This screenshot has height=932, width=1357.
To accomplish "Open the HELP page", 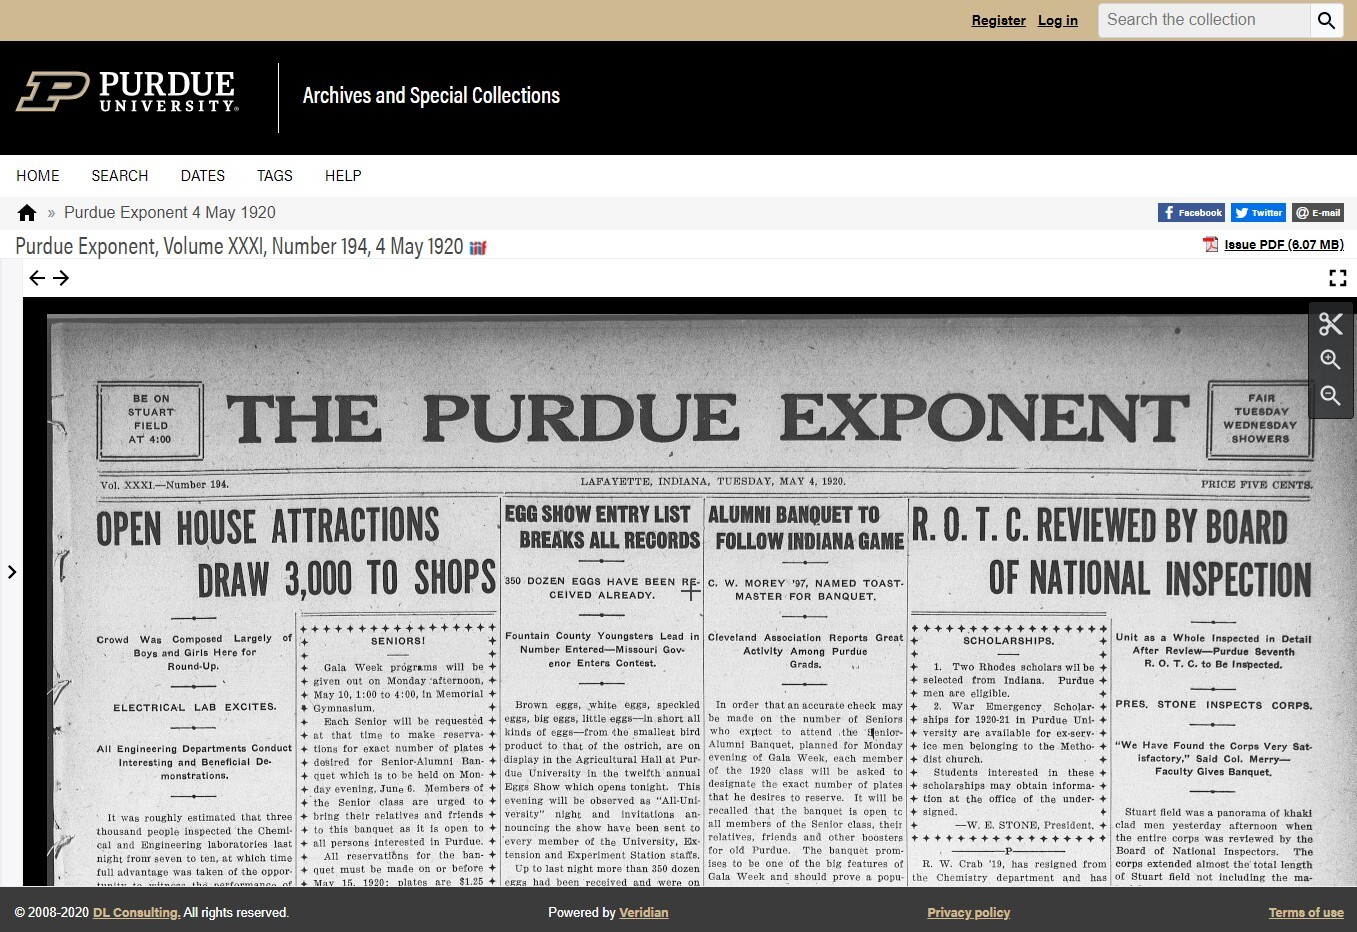I will pyautogui.click(x=343, y=176).
